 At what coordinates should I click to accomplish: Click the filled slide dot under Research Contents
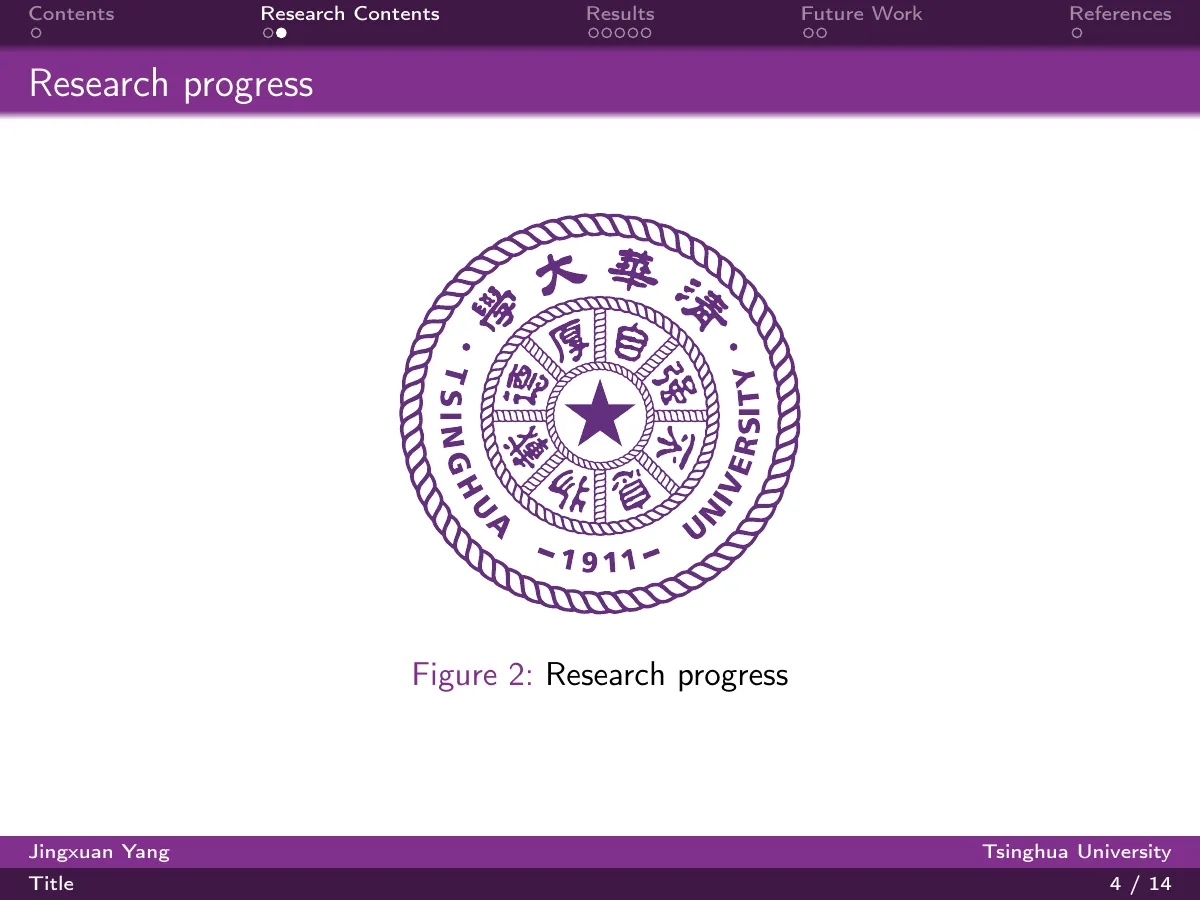pos(281,33)
